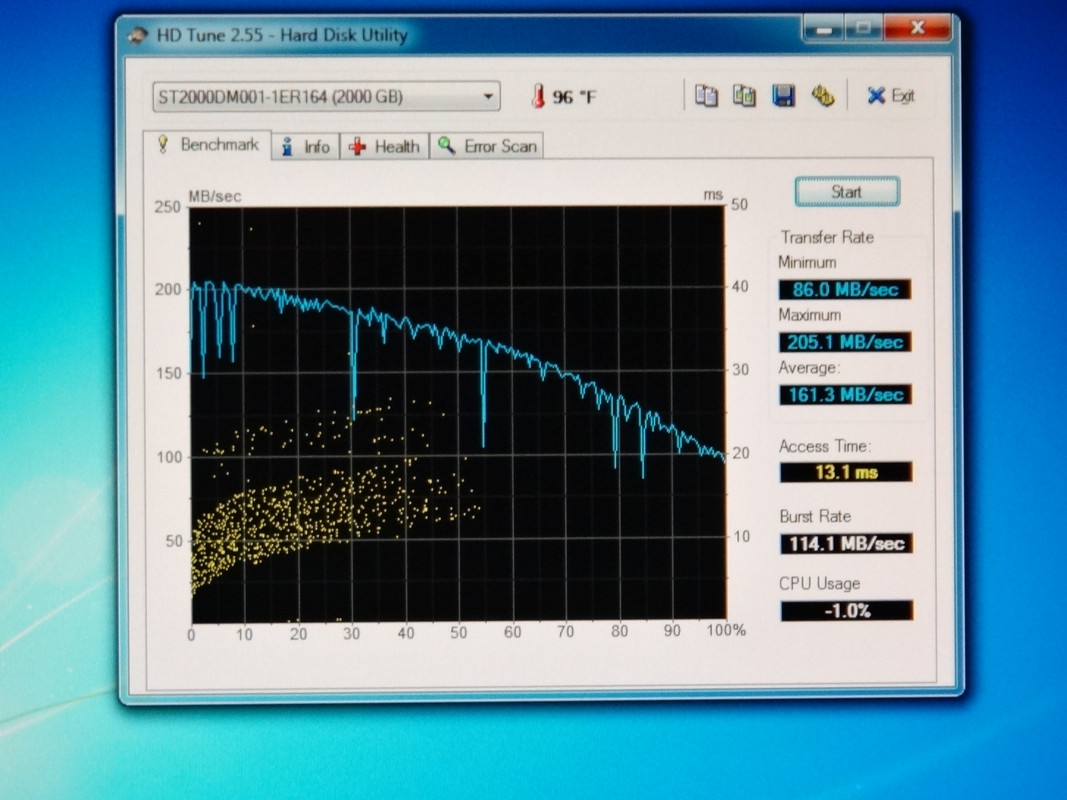Image resolution: width=1067 pixels, height=800 pixels.
Task: Click the thermometer temperature icon
Action: [538, 96]
